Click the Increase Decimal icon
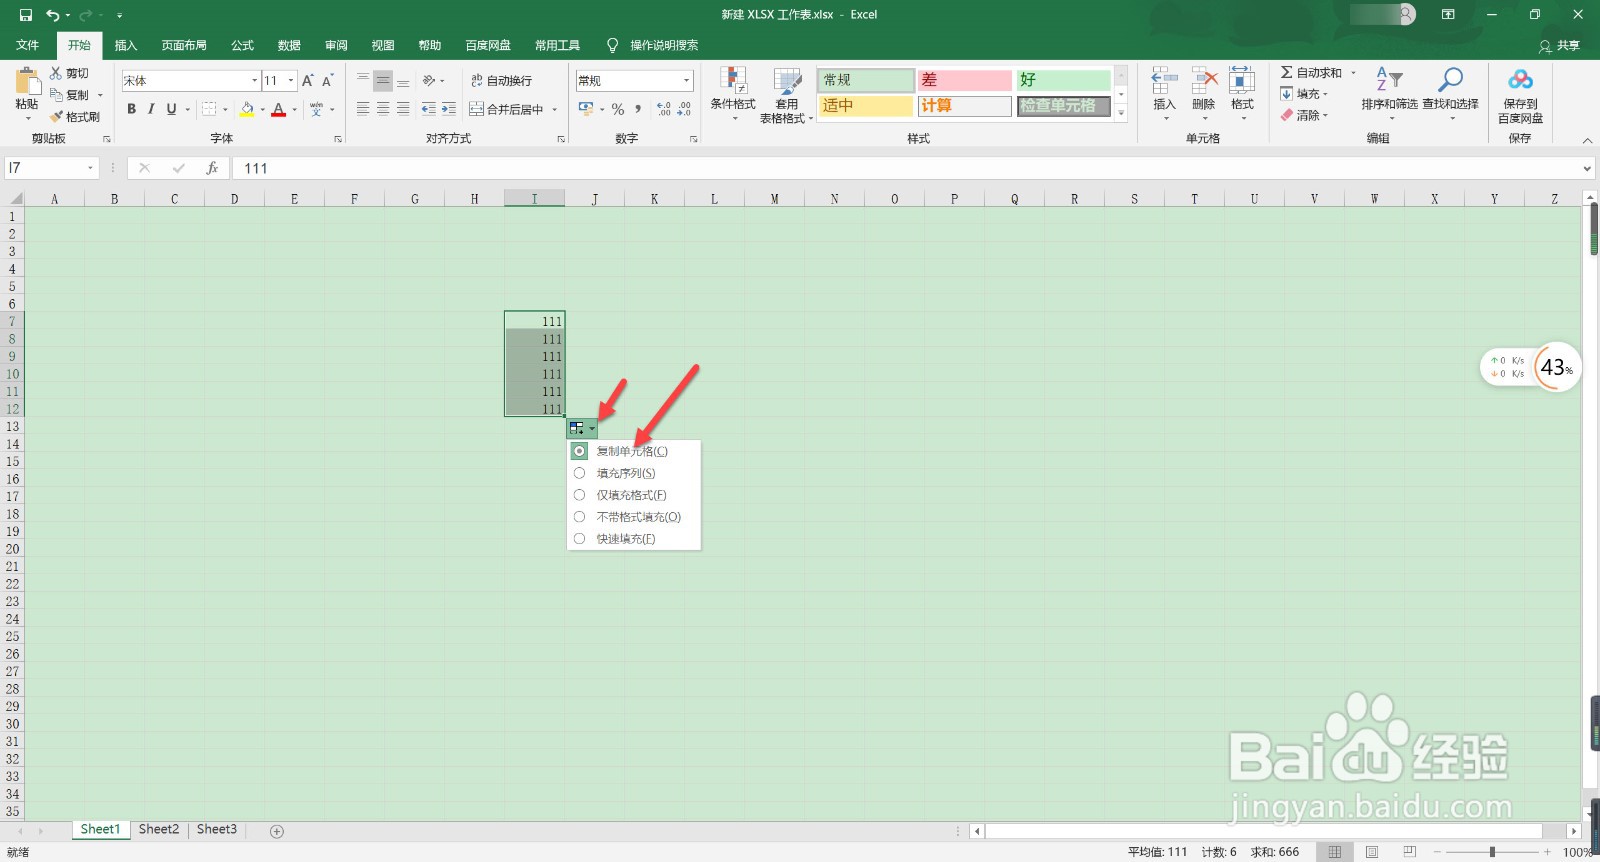 [664, 109]
